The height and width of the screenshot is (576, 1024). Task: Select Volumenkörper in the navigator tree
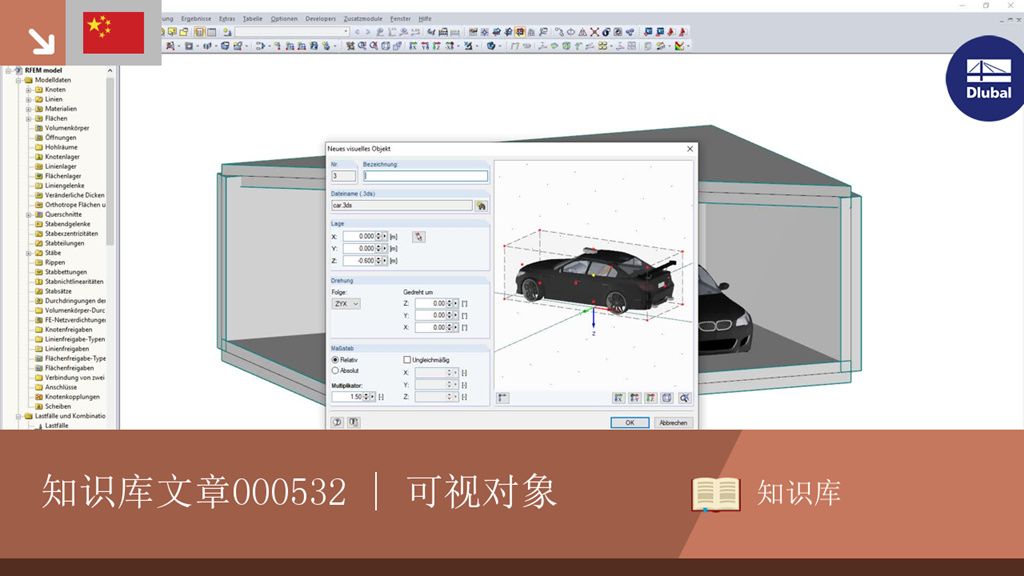(x=67, y=128)
